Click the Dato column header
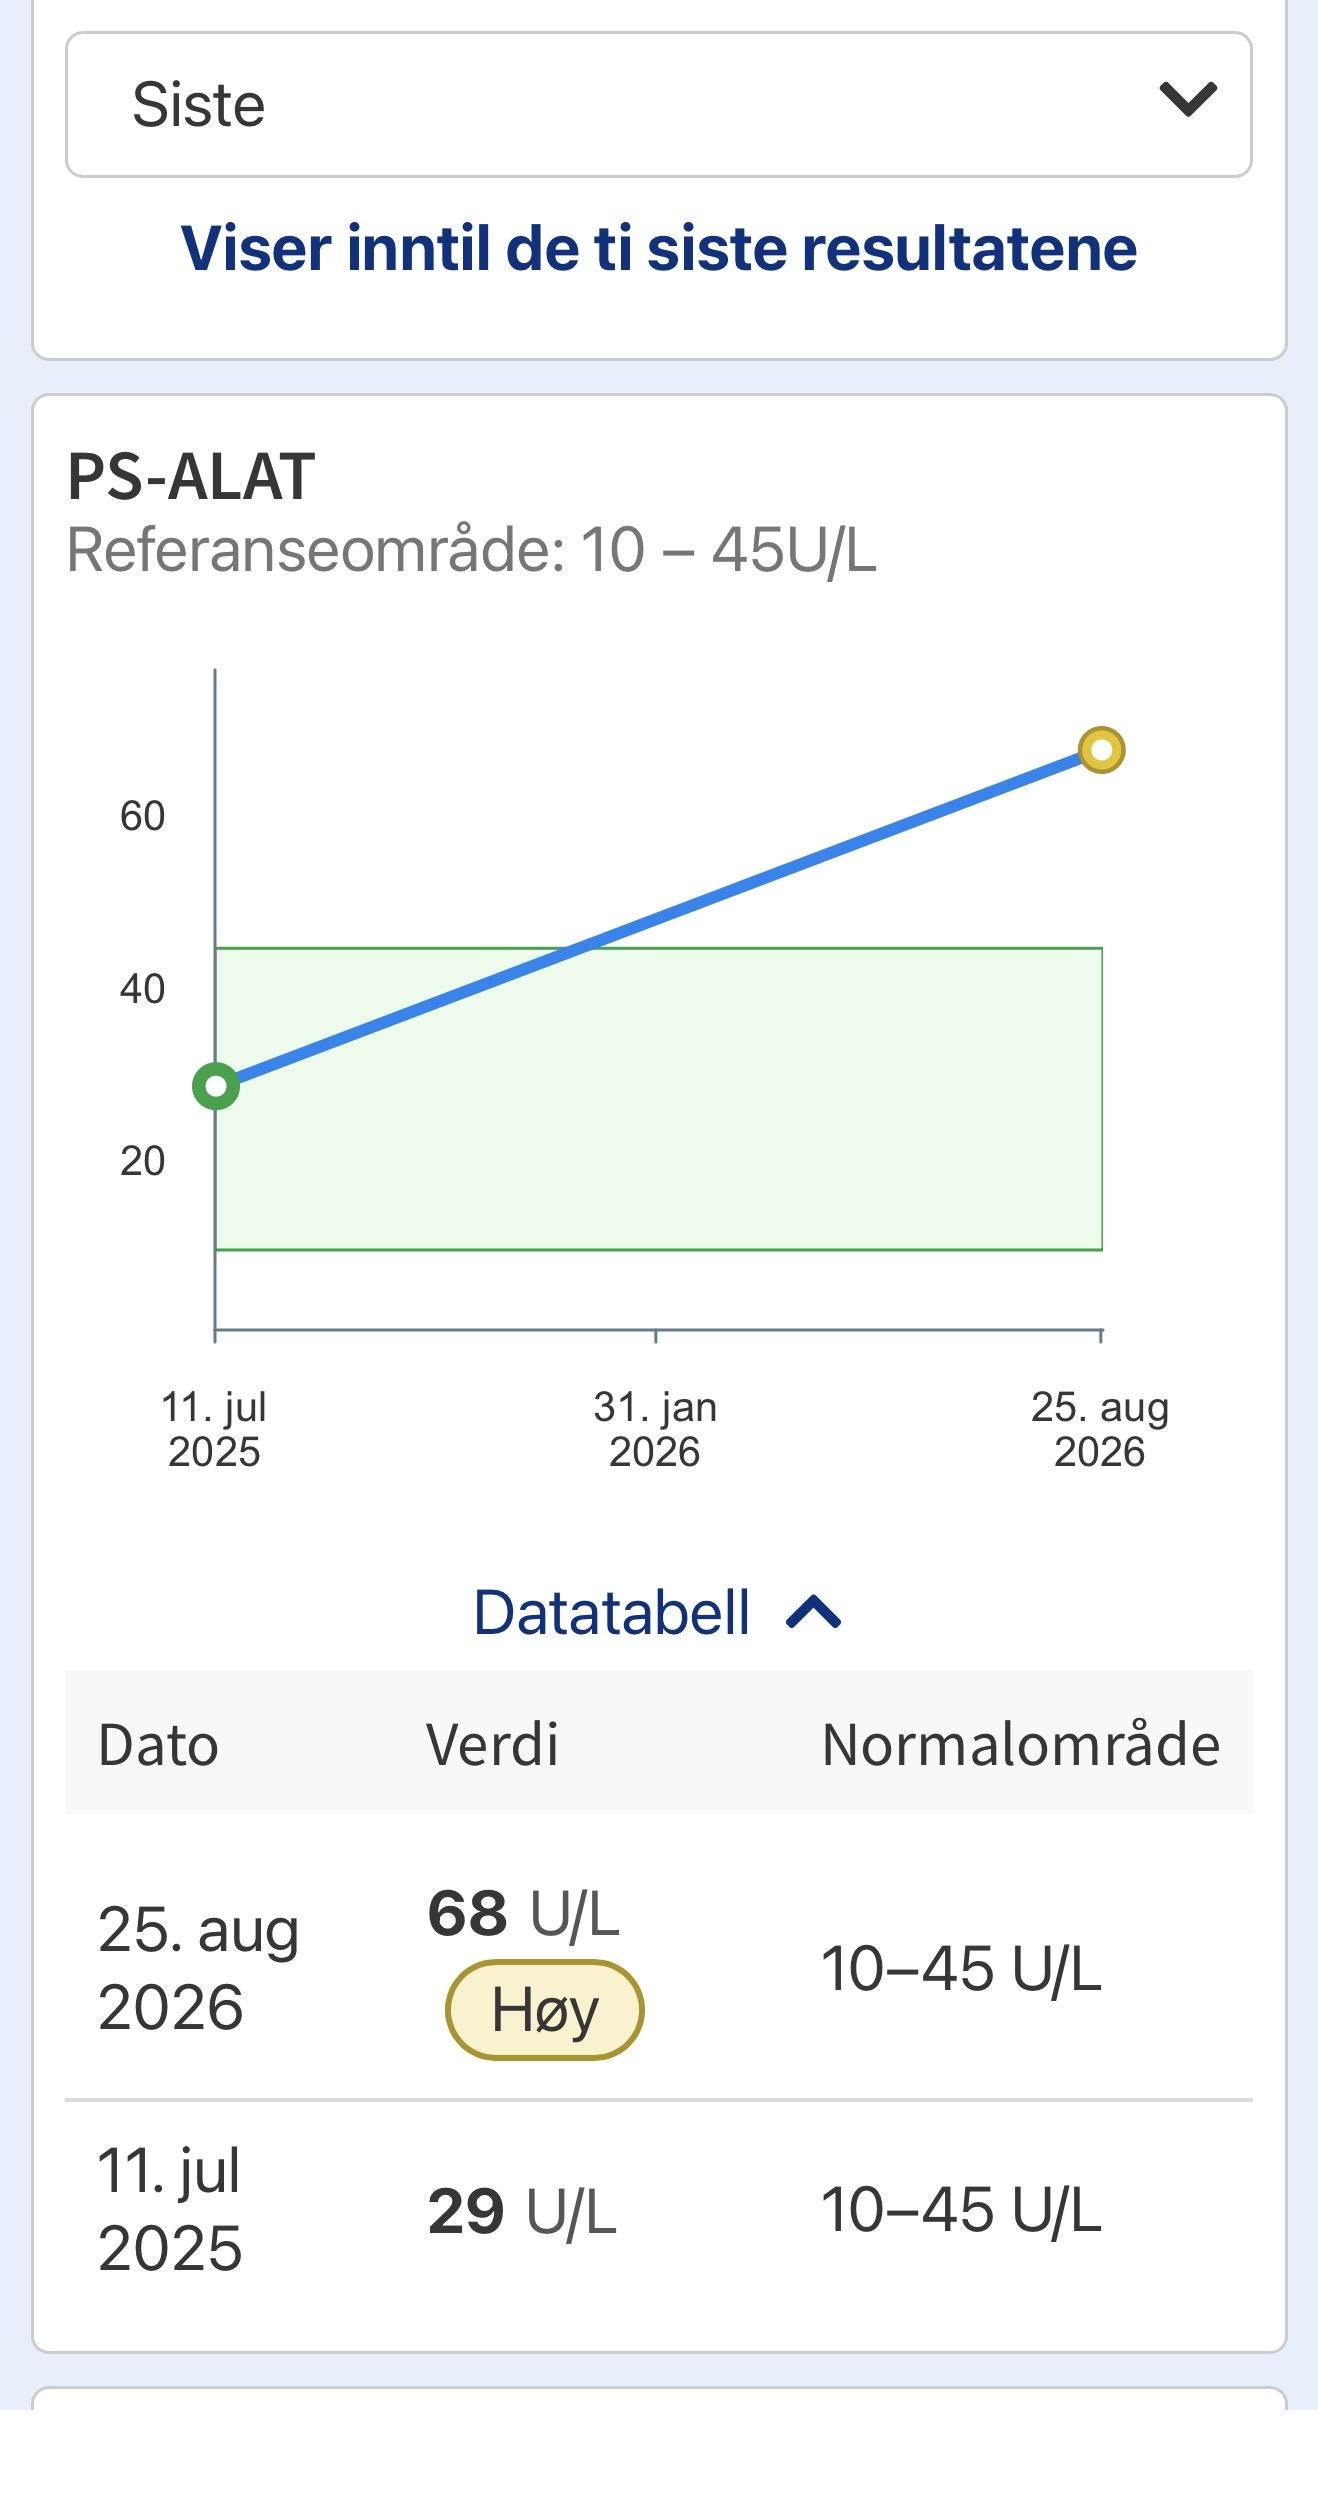Screen dimensions: 1318x2512 coord(158,1745)
